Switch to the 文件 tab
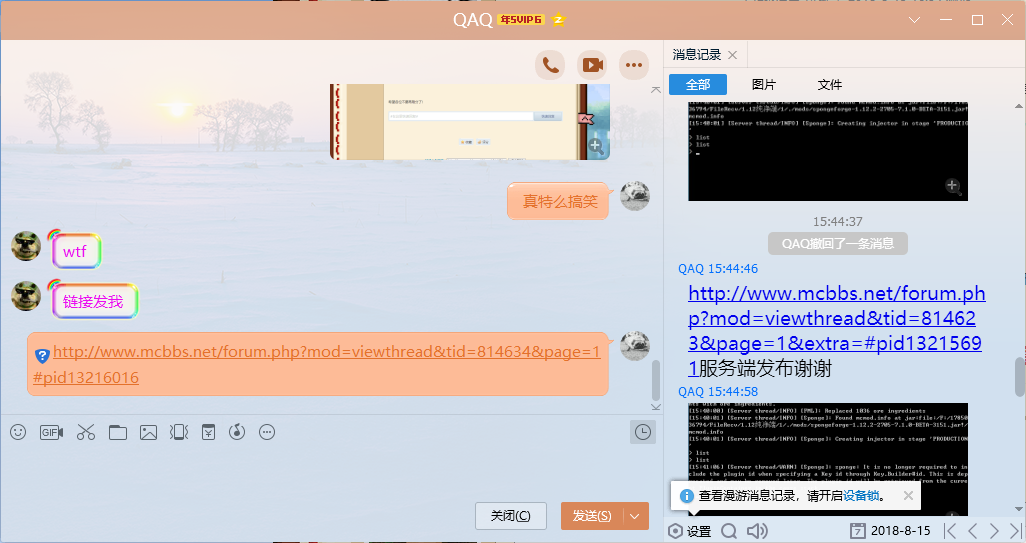This screenshot has width=1026, height=543. 830,84
